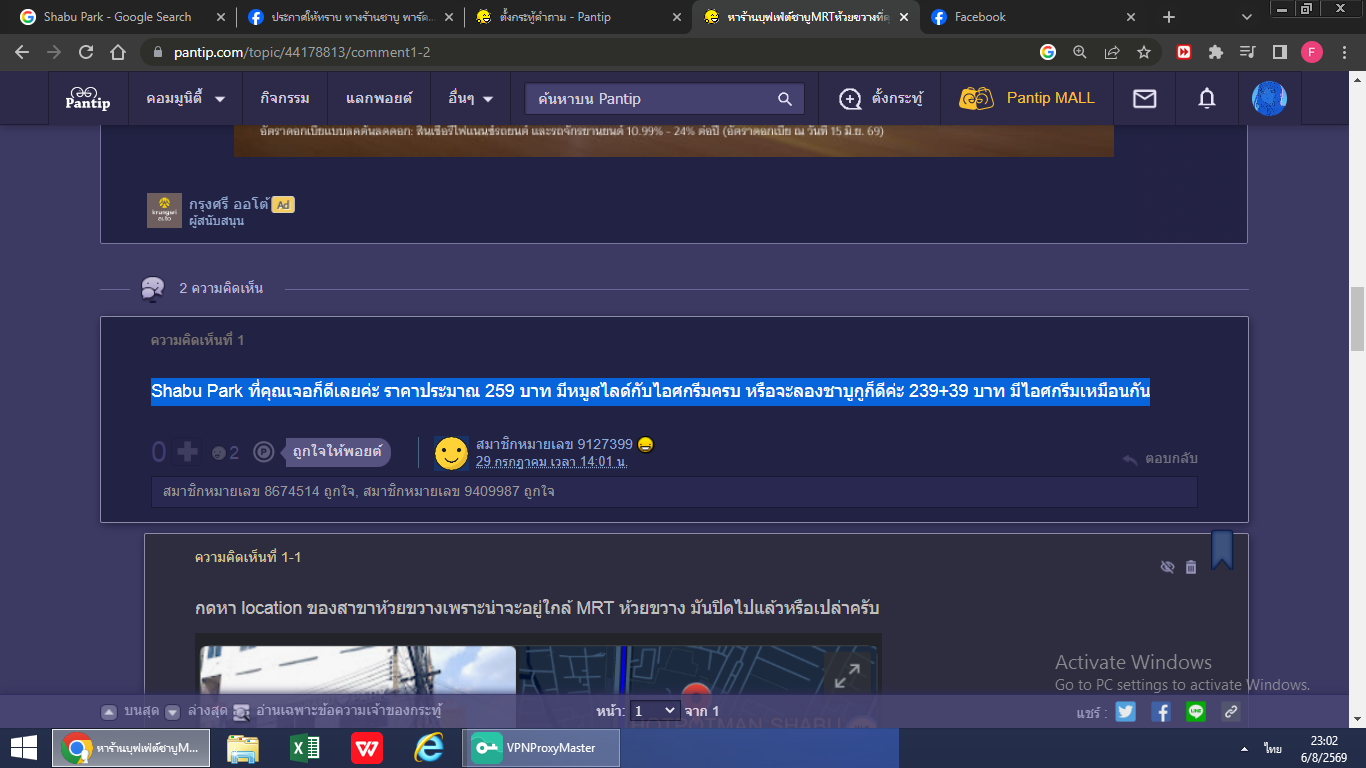Viewport: 1366px width, 768px height.
Task: Open the Chrome three-dot menu
Action: click(1343, 52)
